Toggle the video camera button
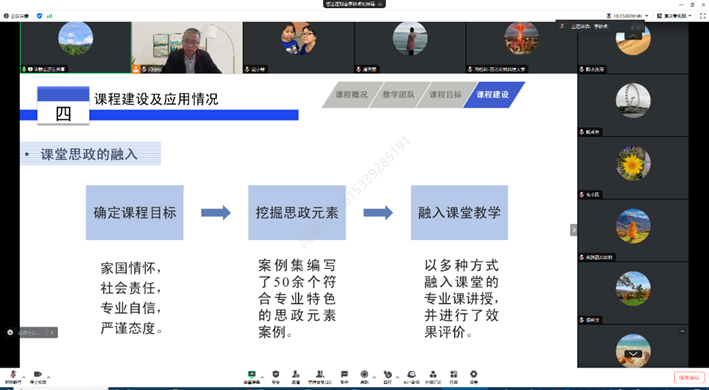709x390 pixels. 38,376
